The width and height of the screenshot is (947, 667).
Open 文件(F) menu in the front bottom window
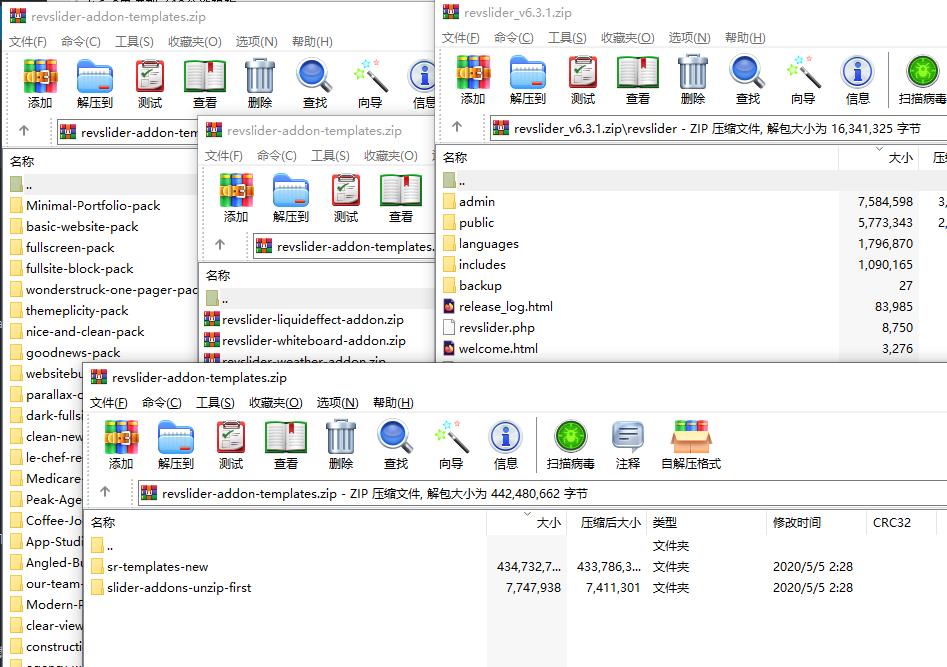(x=109, y=402)
